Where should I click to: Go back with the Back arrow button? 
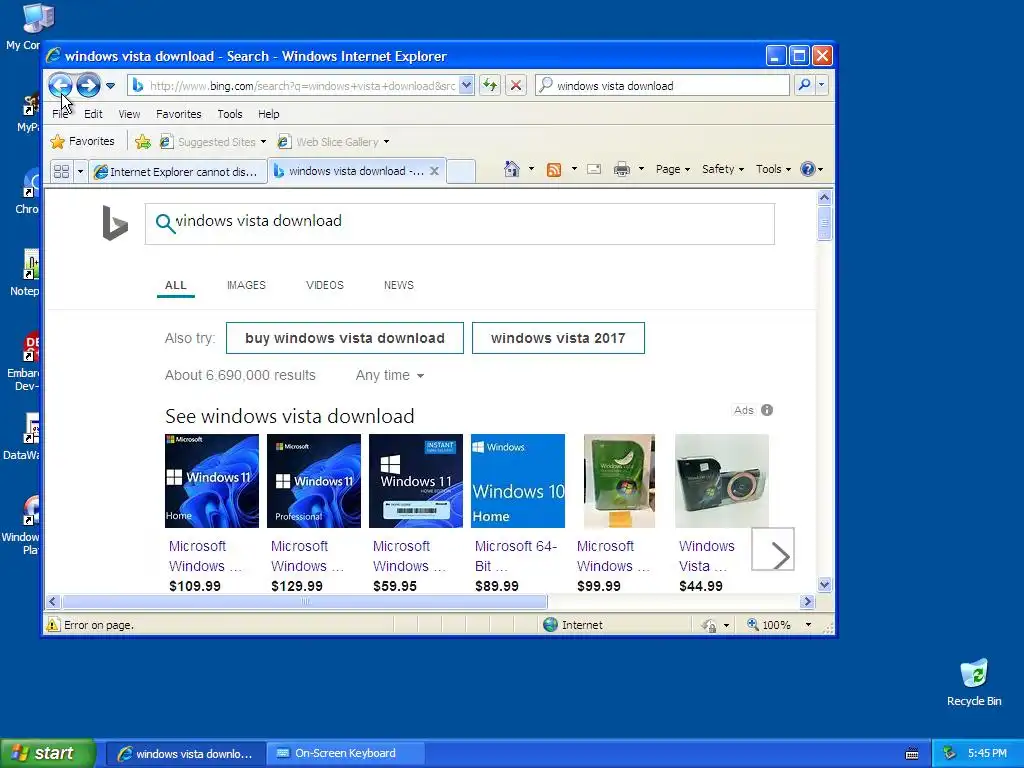pos(60,85)
